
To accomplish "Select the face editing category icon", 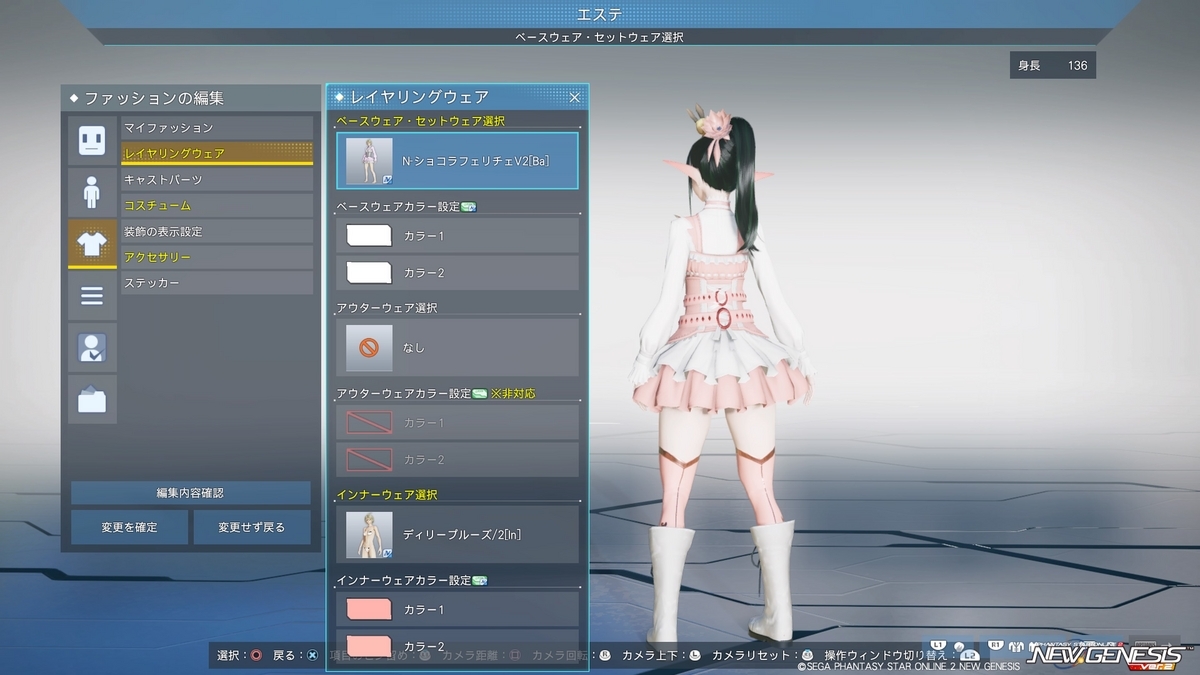I will click(92, 140).
